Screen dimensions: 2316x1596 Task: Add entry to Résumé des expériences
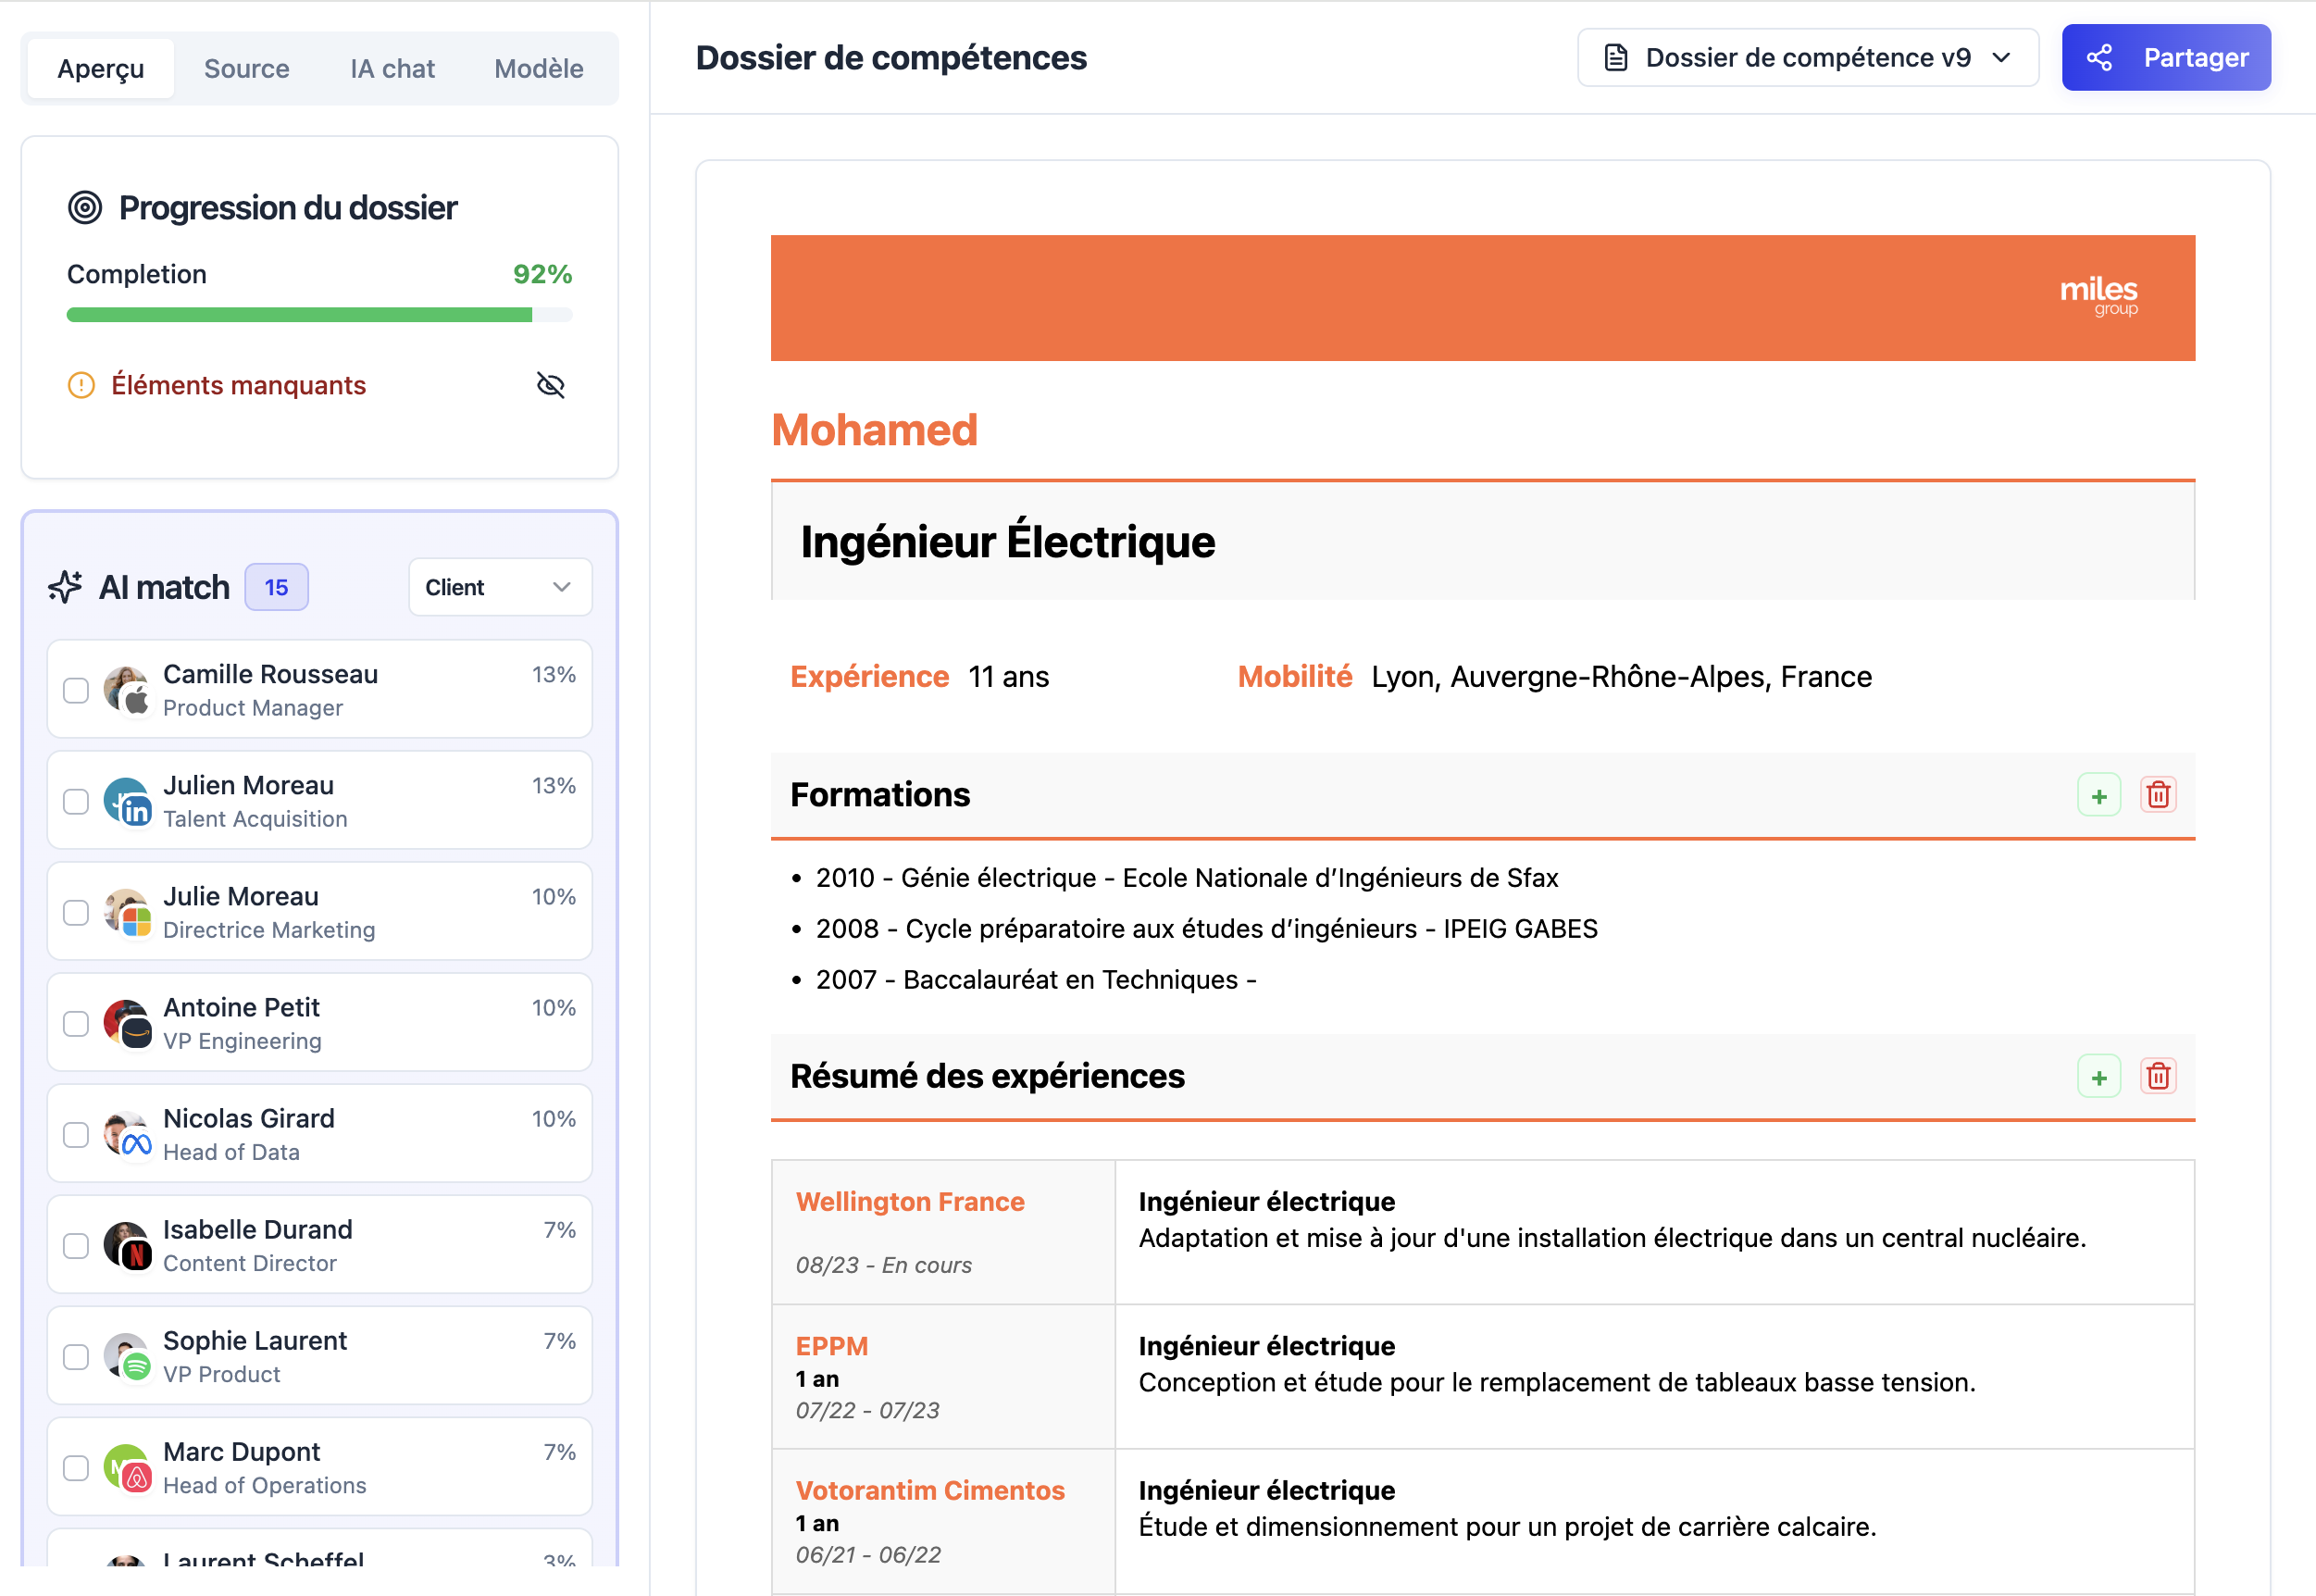tap(2098, 1077)
